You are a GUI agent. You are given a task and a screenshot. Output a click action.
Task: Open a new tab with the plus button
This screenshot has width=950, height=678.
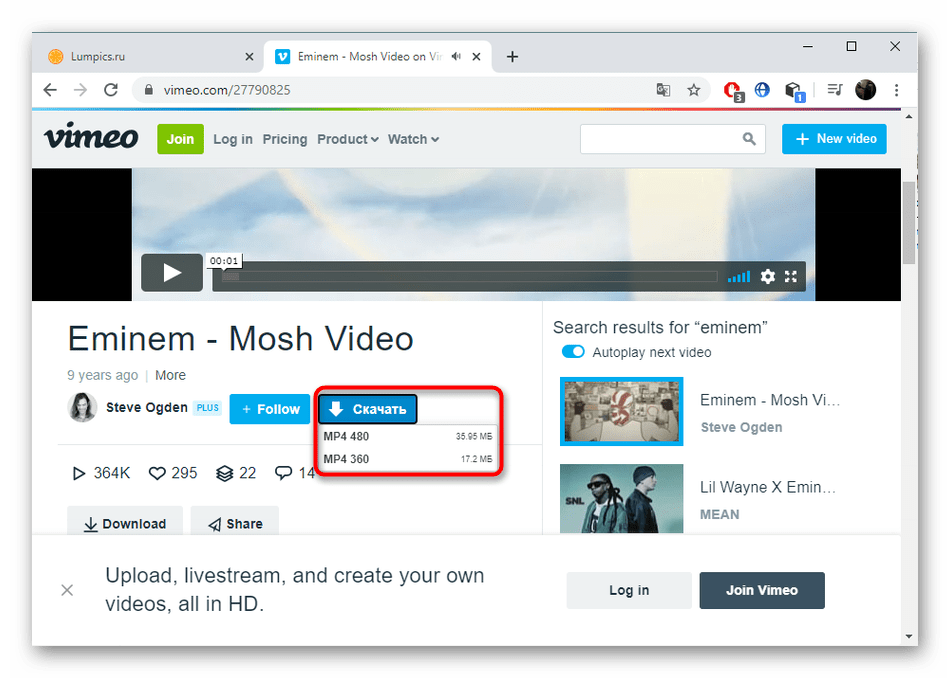click(x=512, y=57)
